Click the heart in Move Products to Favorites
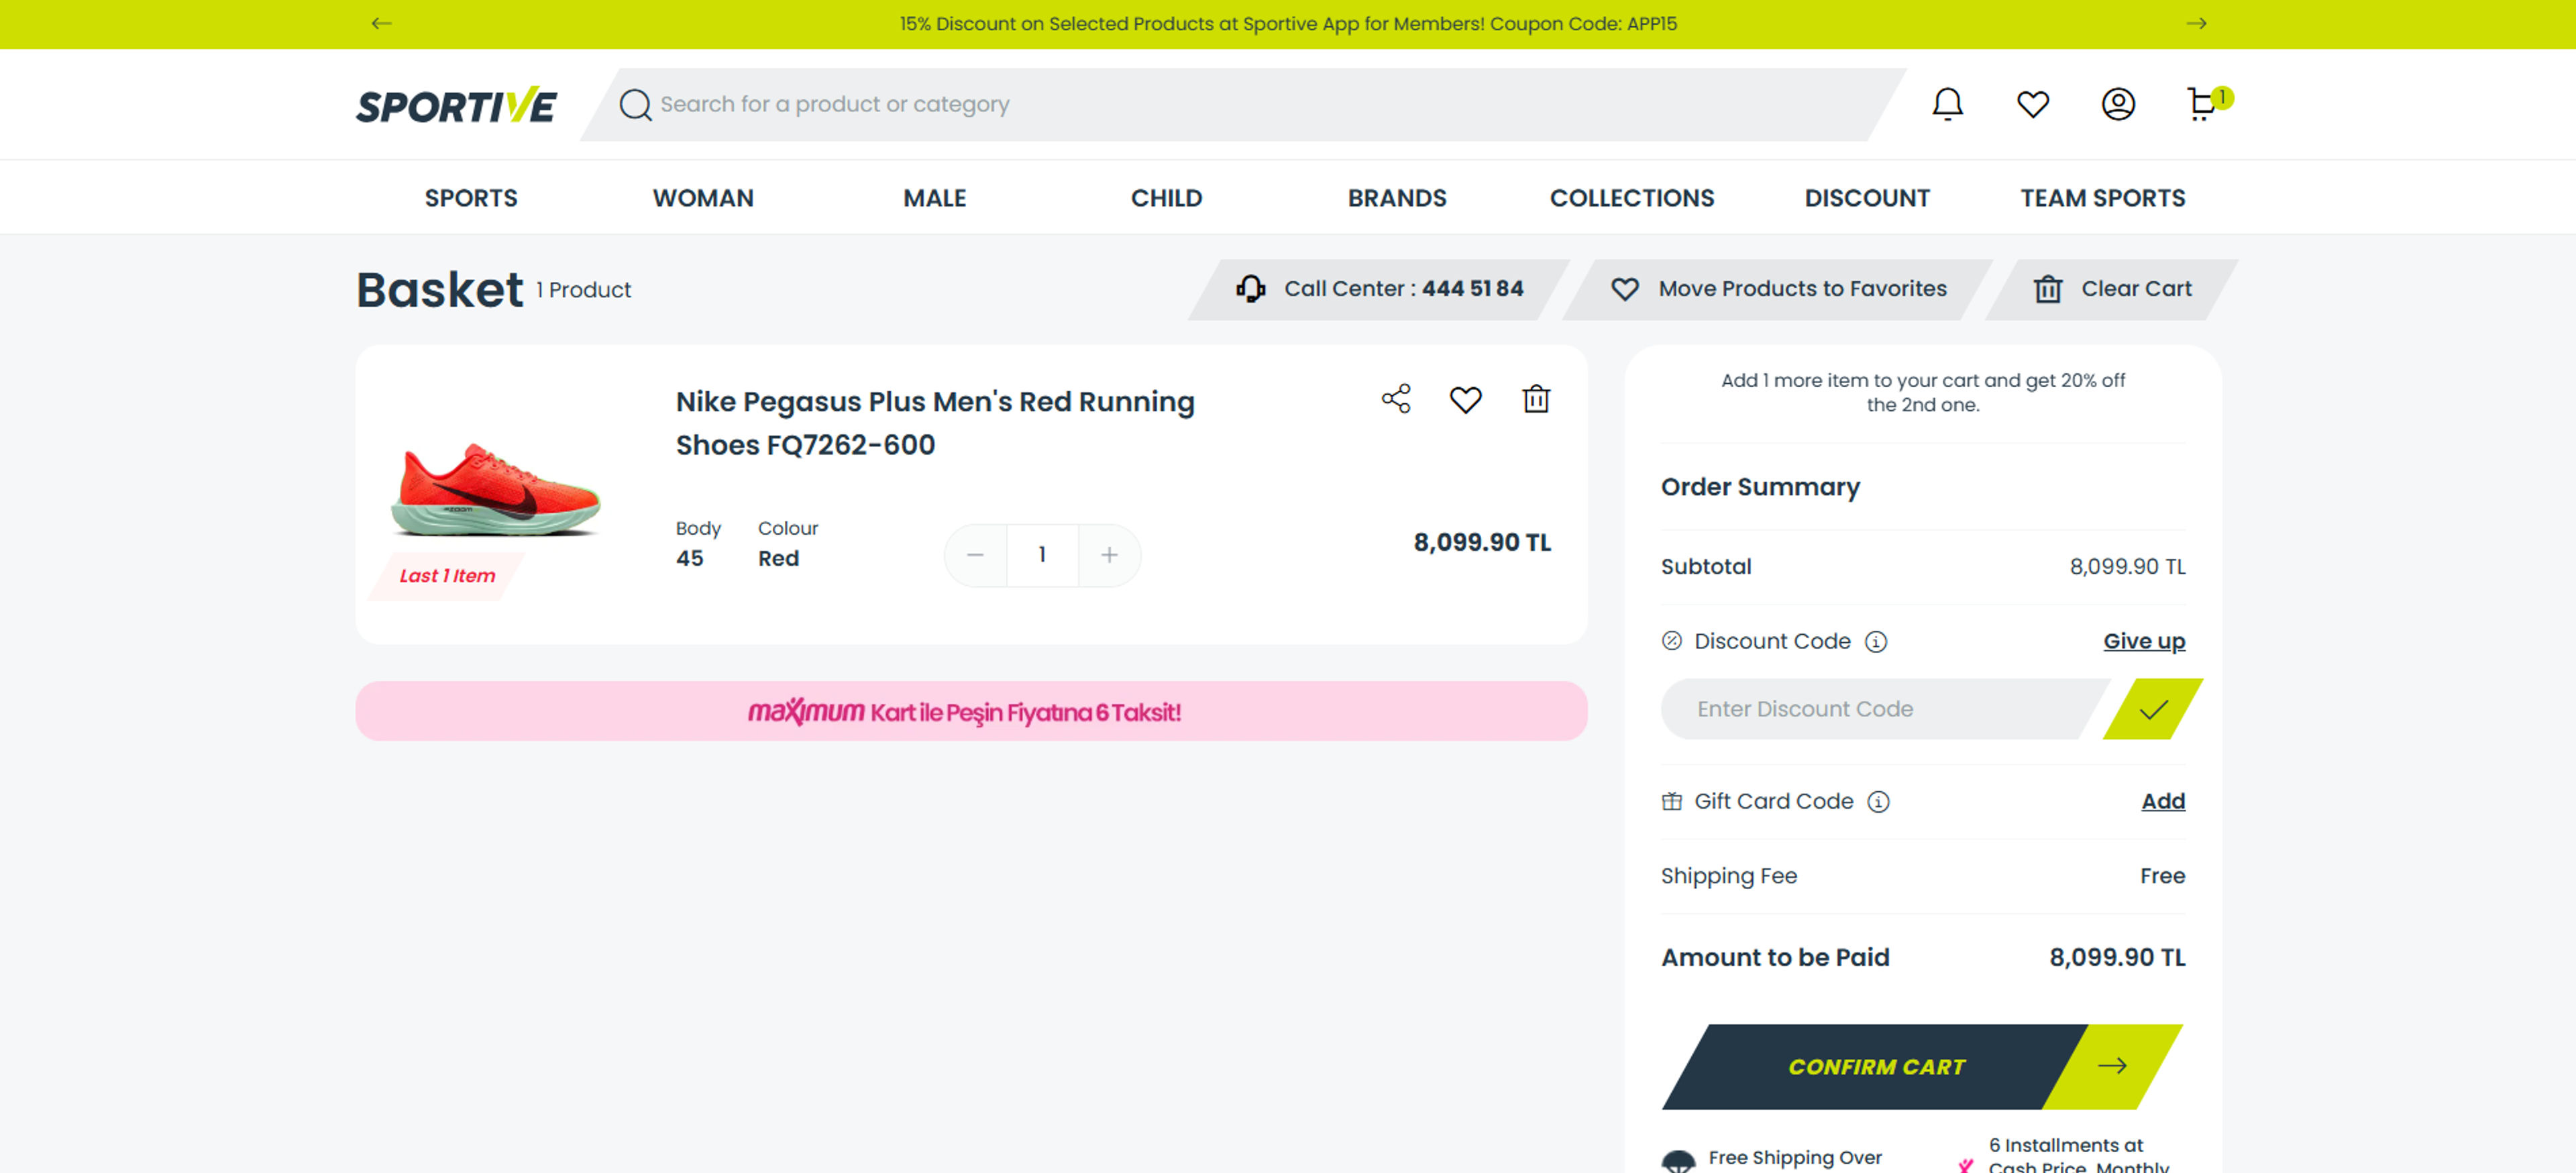 (1625, 289)
